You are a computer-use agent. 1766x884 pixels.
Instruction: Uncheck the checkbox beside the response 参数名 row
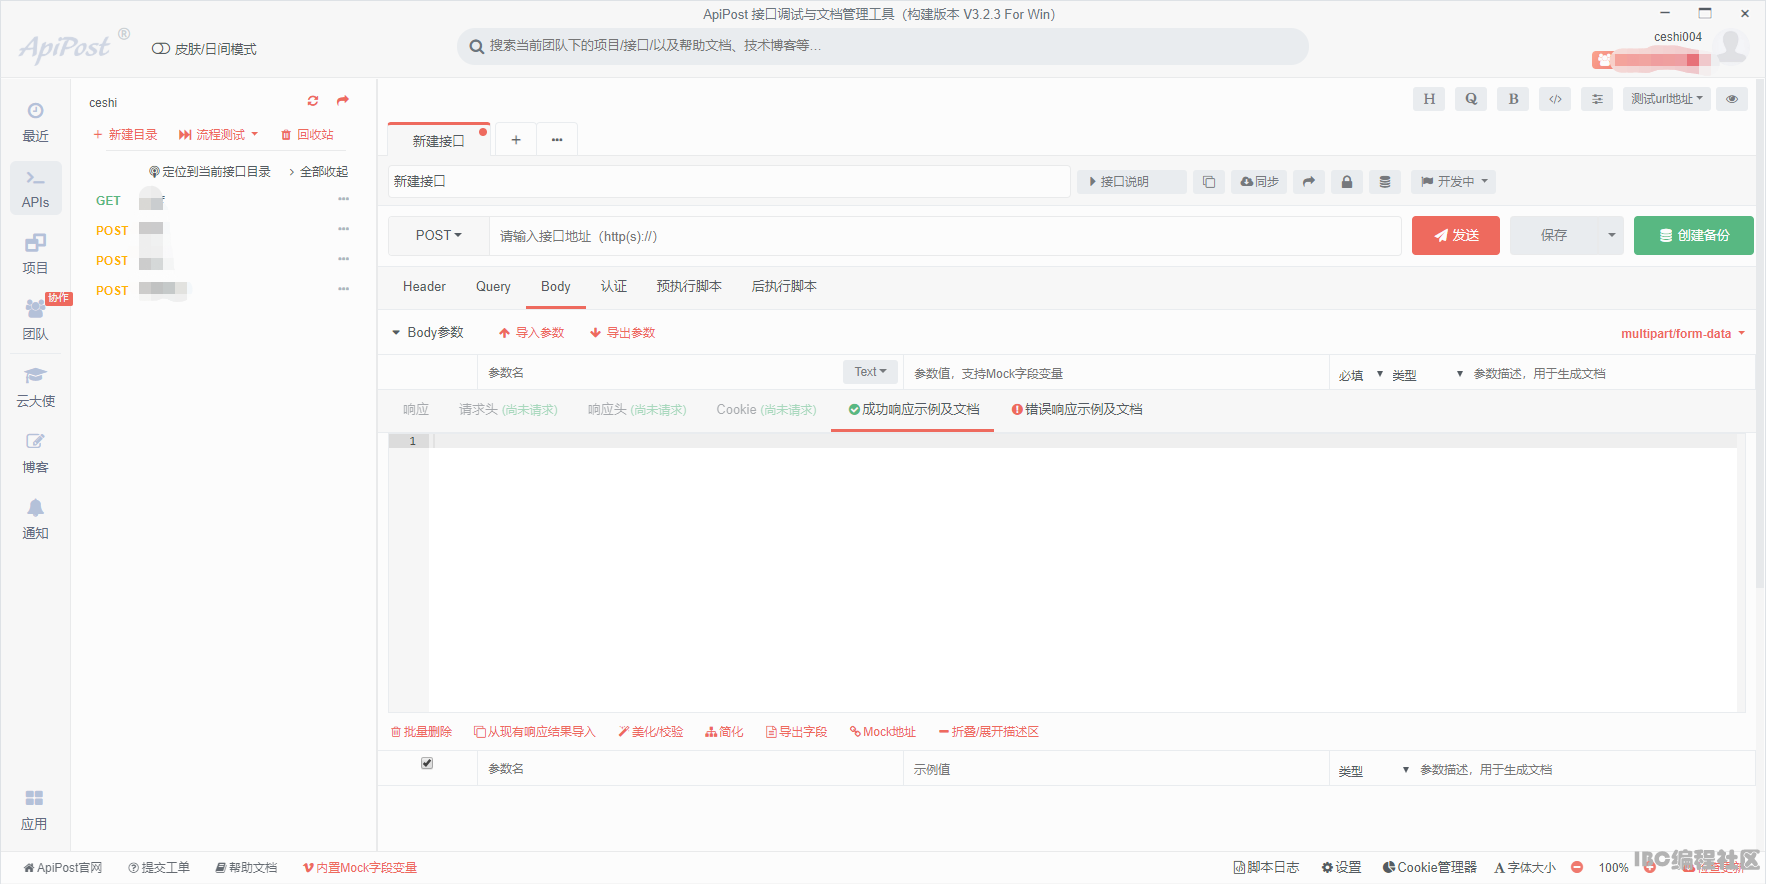[427, 763]
